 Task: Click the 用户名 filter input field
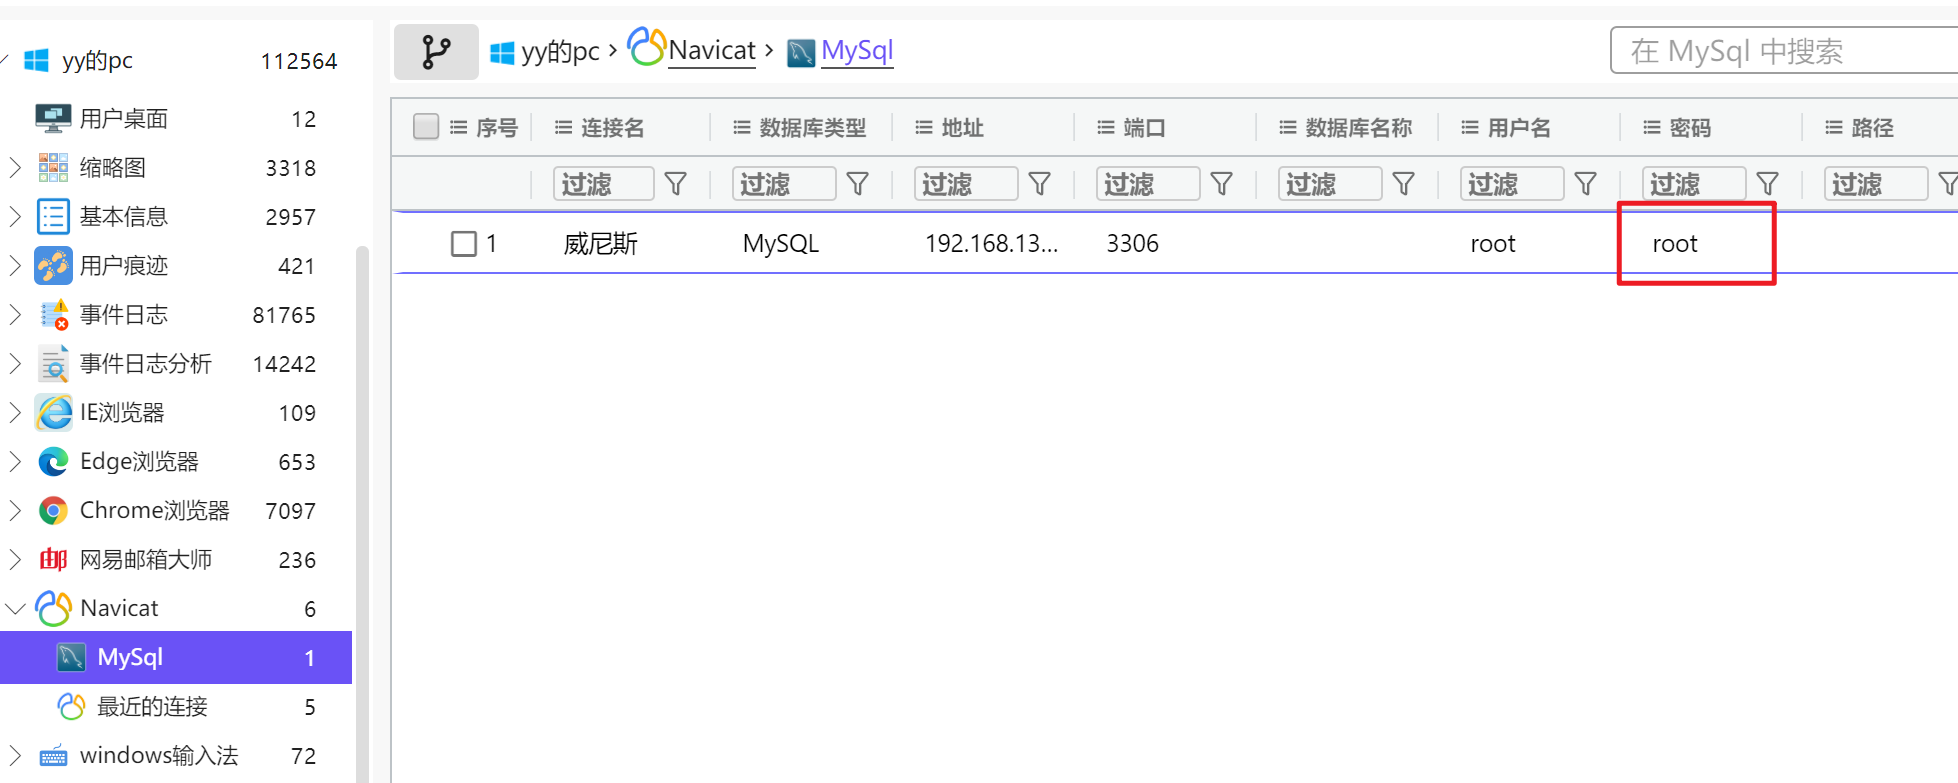(x=1512, y=184)
